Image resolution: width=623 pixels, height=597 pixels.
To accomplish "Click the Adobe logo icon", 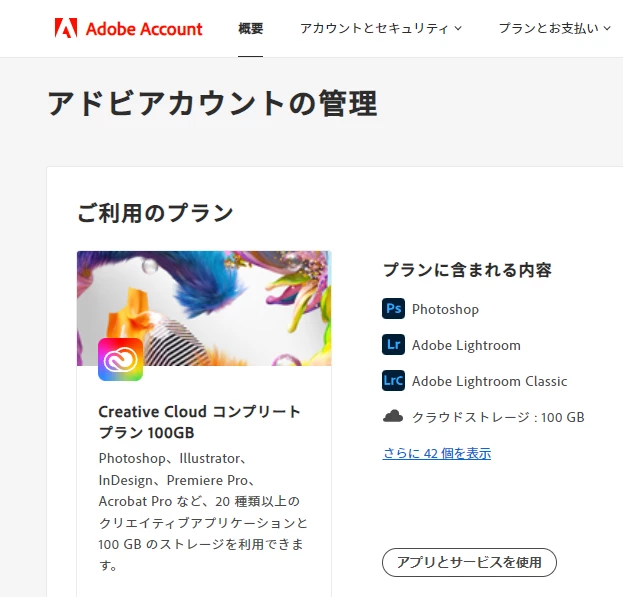I will 66,28.
